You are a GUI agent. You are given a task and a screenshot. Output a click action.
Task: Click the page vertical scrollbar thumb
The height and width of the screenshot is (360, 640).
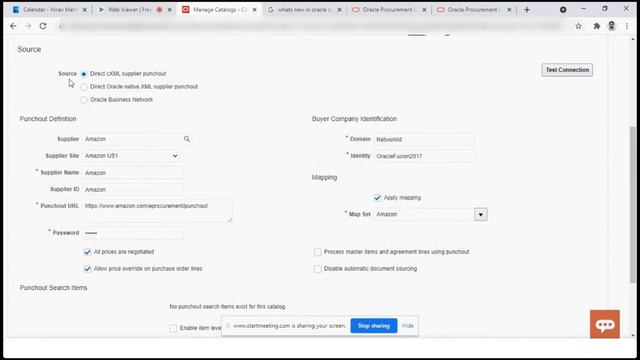[633, 204]
